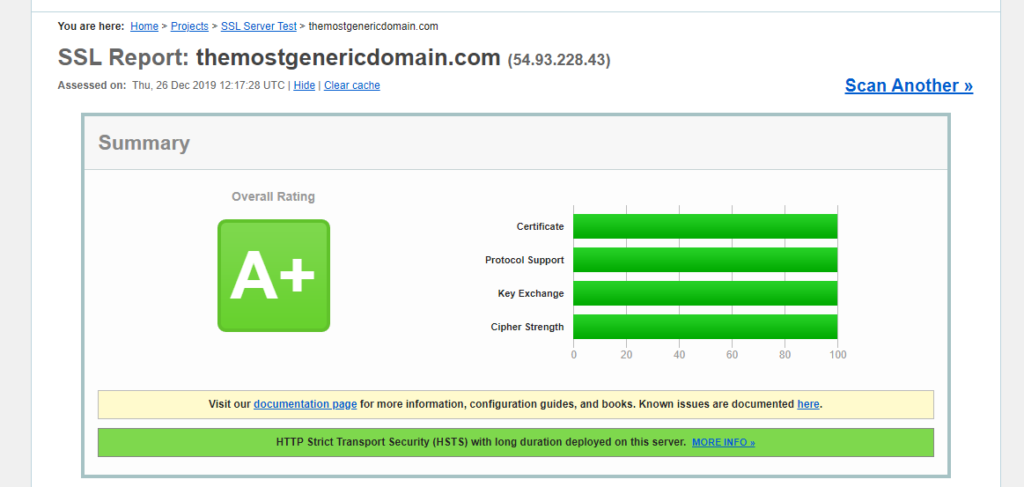Select the IP address 54.93.228.43

click(559, 60)
